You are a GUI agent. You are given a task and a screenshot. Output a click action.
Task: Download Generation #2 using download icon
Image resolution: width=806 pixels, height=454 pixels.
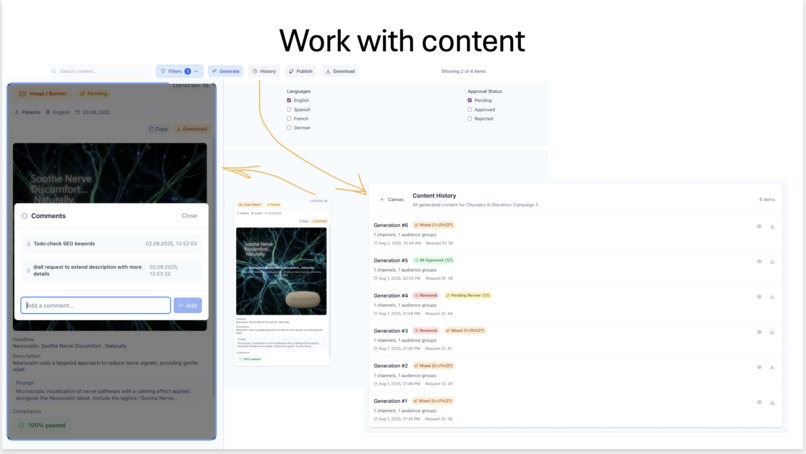[x=772, y=367]
